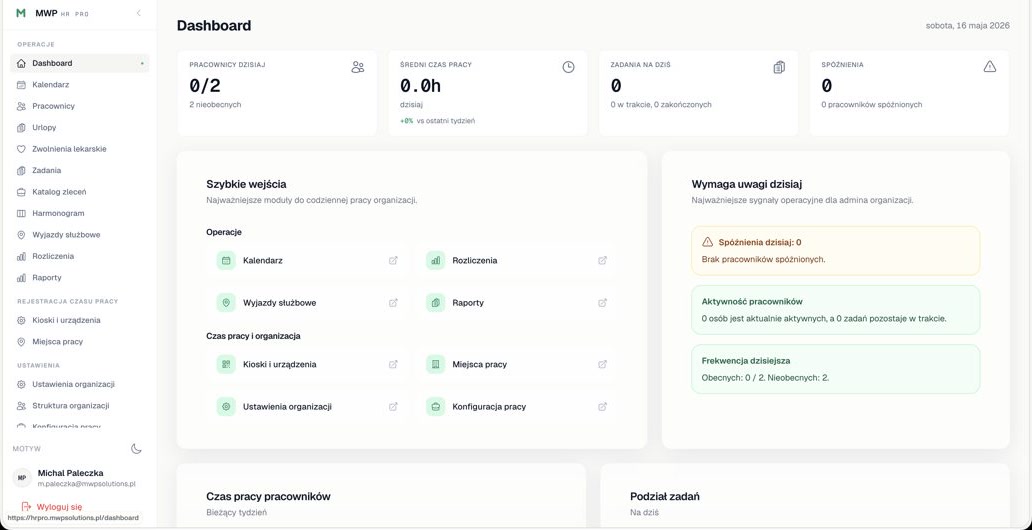Viewport: 1032px width, 530px height.
Task: Collapse sidebar with chevron next to MWP
Action: pyautogui.click(x=138, y=13)
